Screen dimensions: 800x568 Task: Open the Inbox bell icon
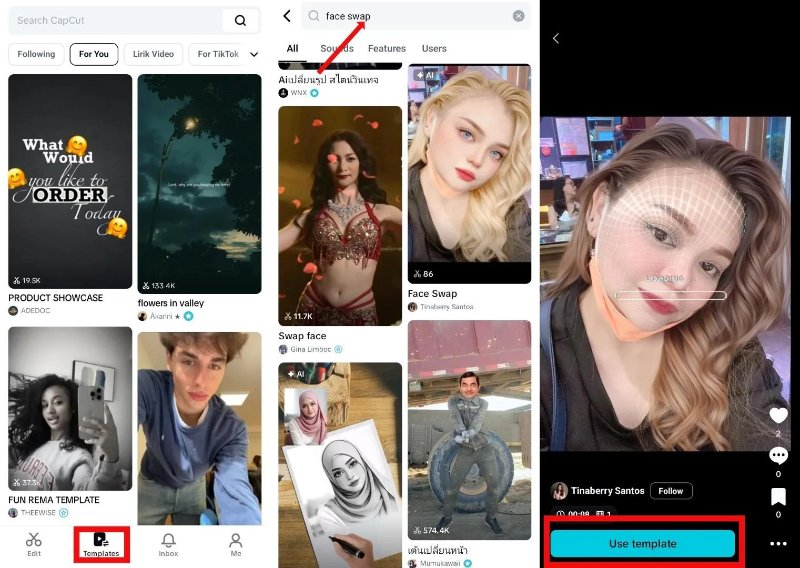168,541
